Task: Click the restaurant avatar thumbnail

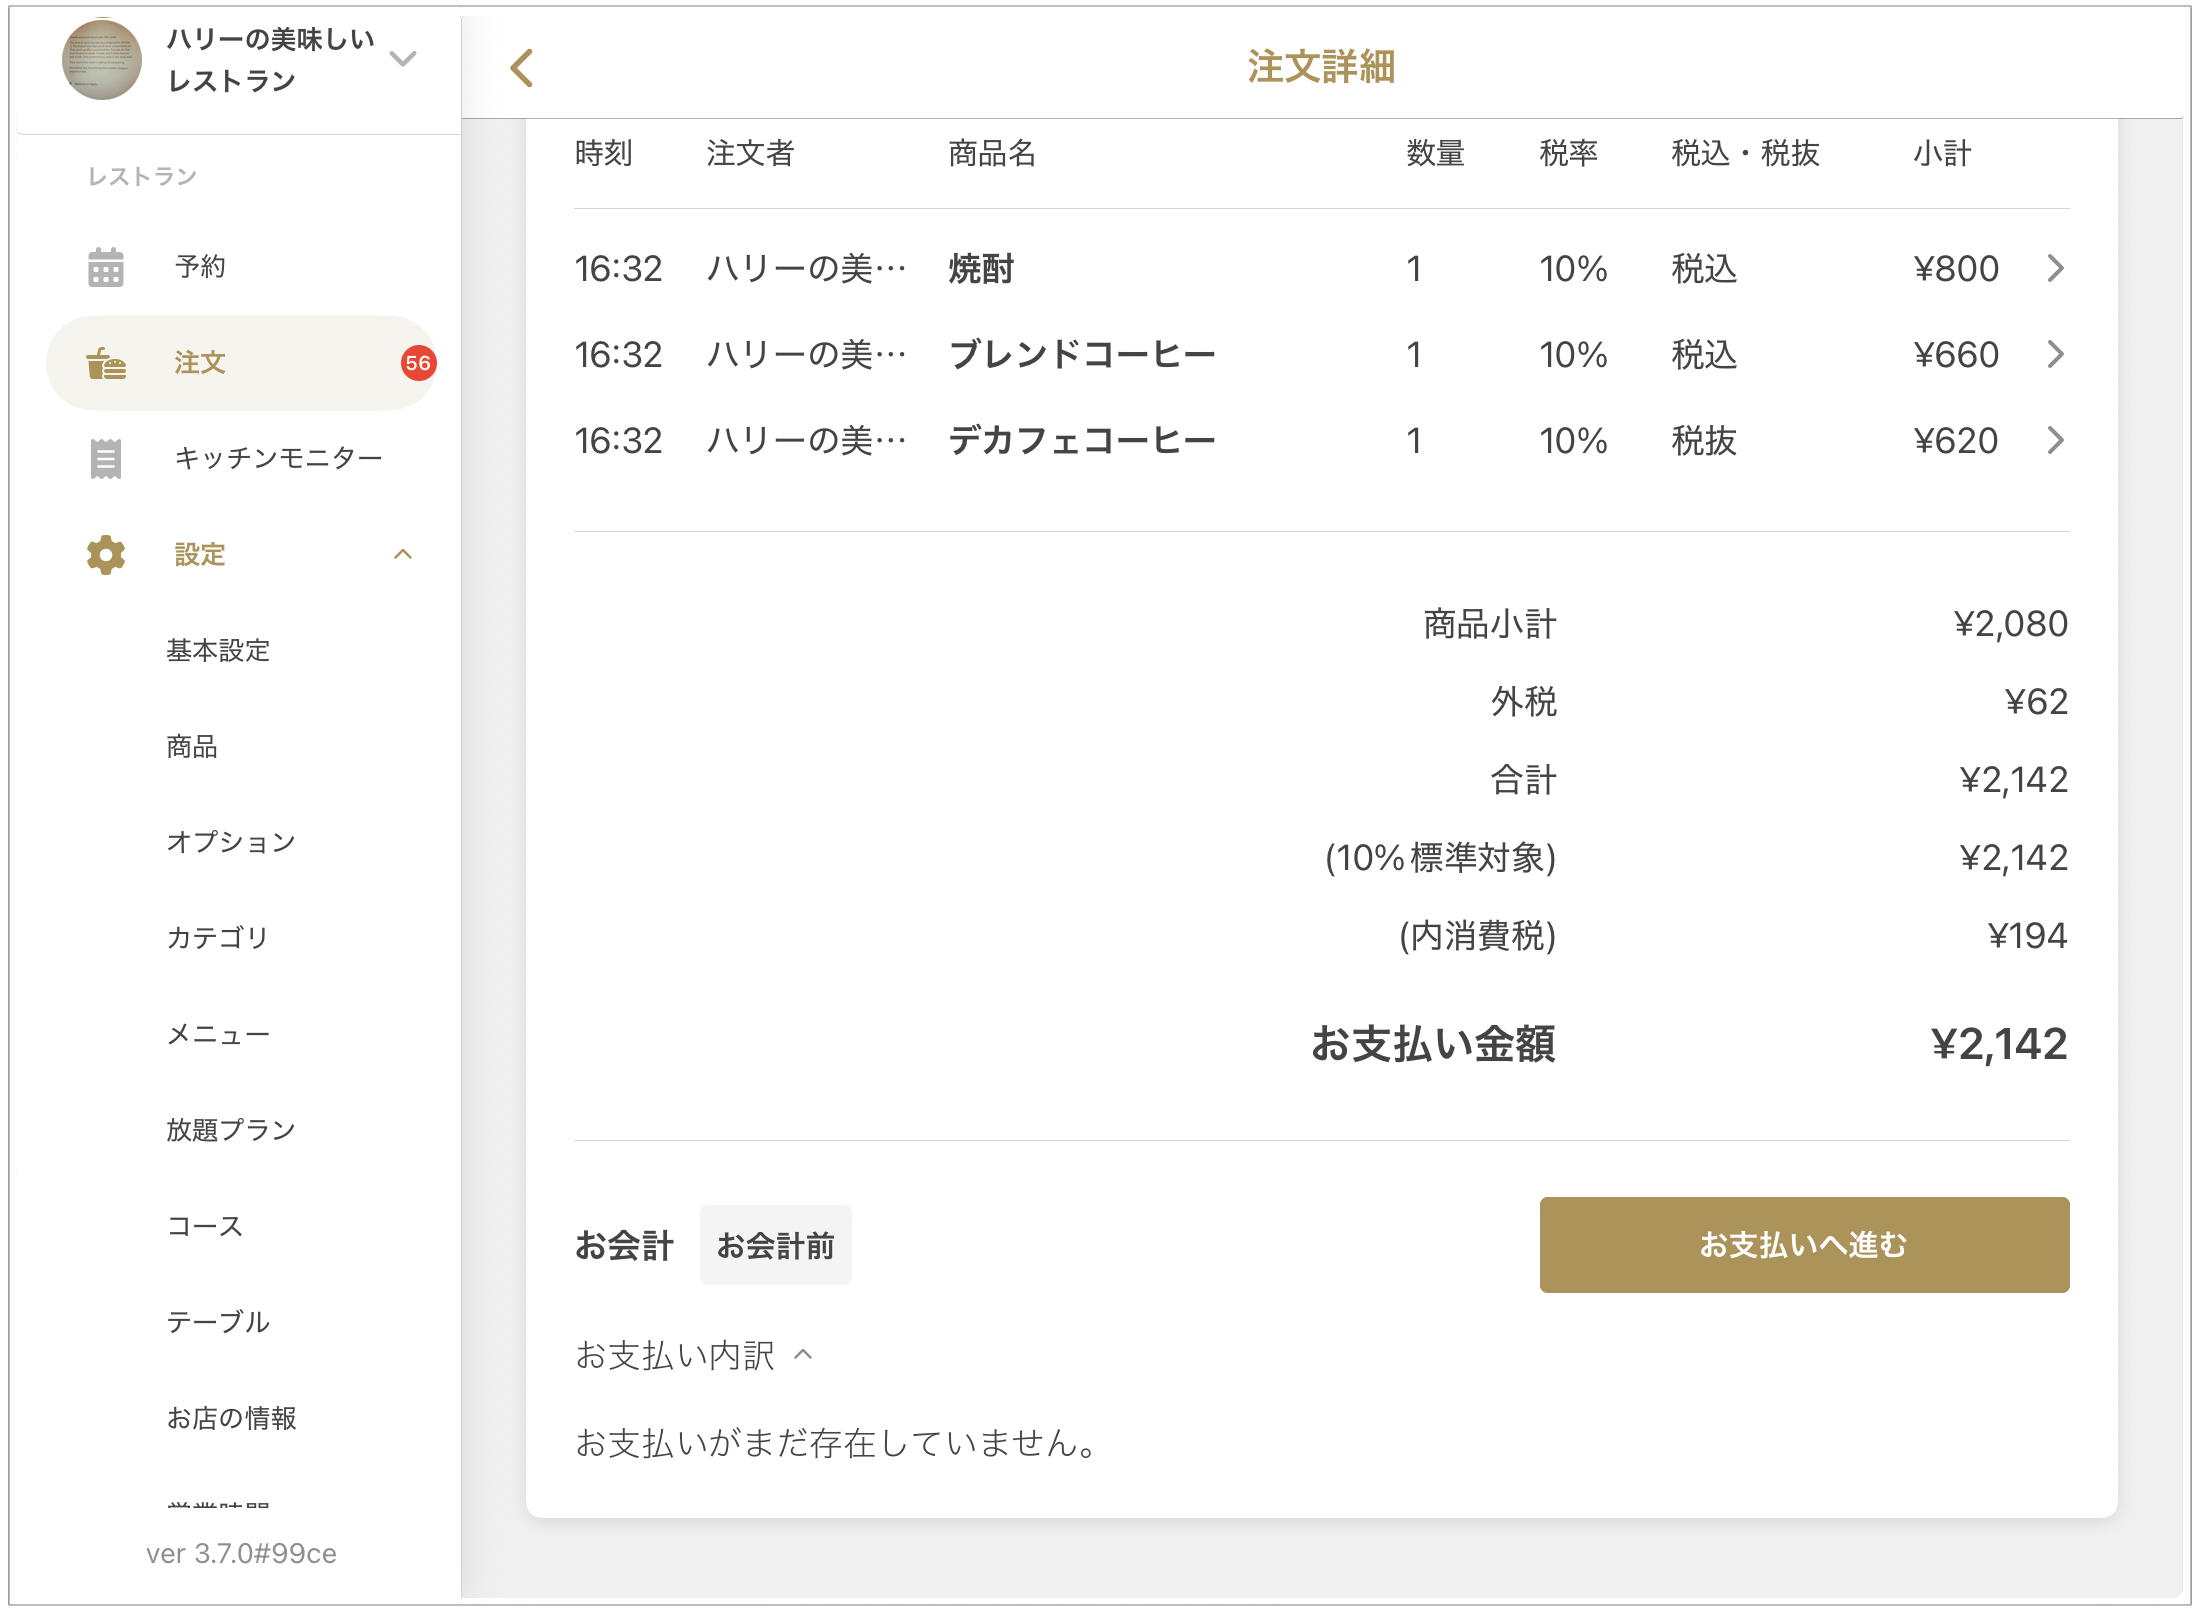Action: tap(102, 60)
